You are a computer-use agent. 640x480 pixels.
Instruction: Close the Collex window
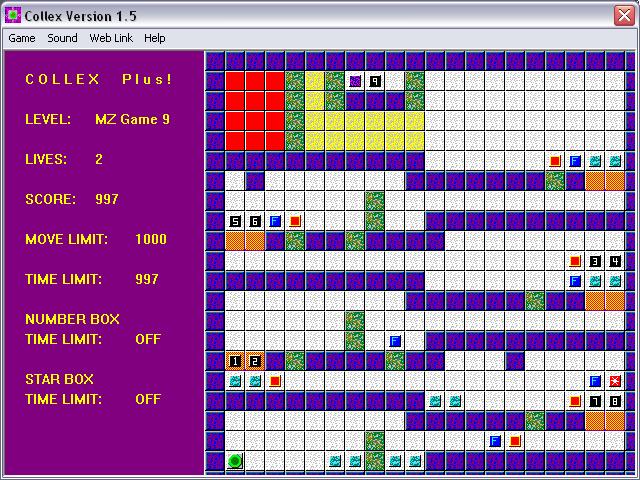point(624,16)
